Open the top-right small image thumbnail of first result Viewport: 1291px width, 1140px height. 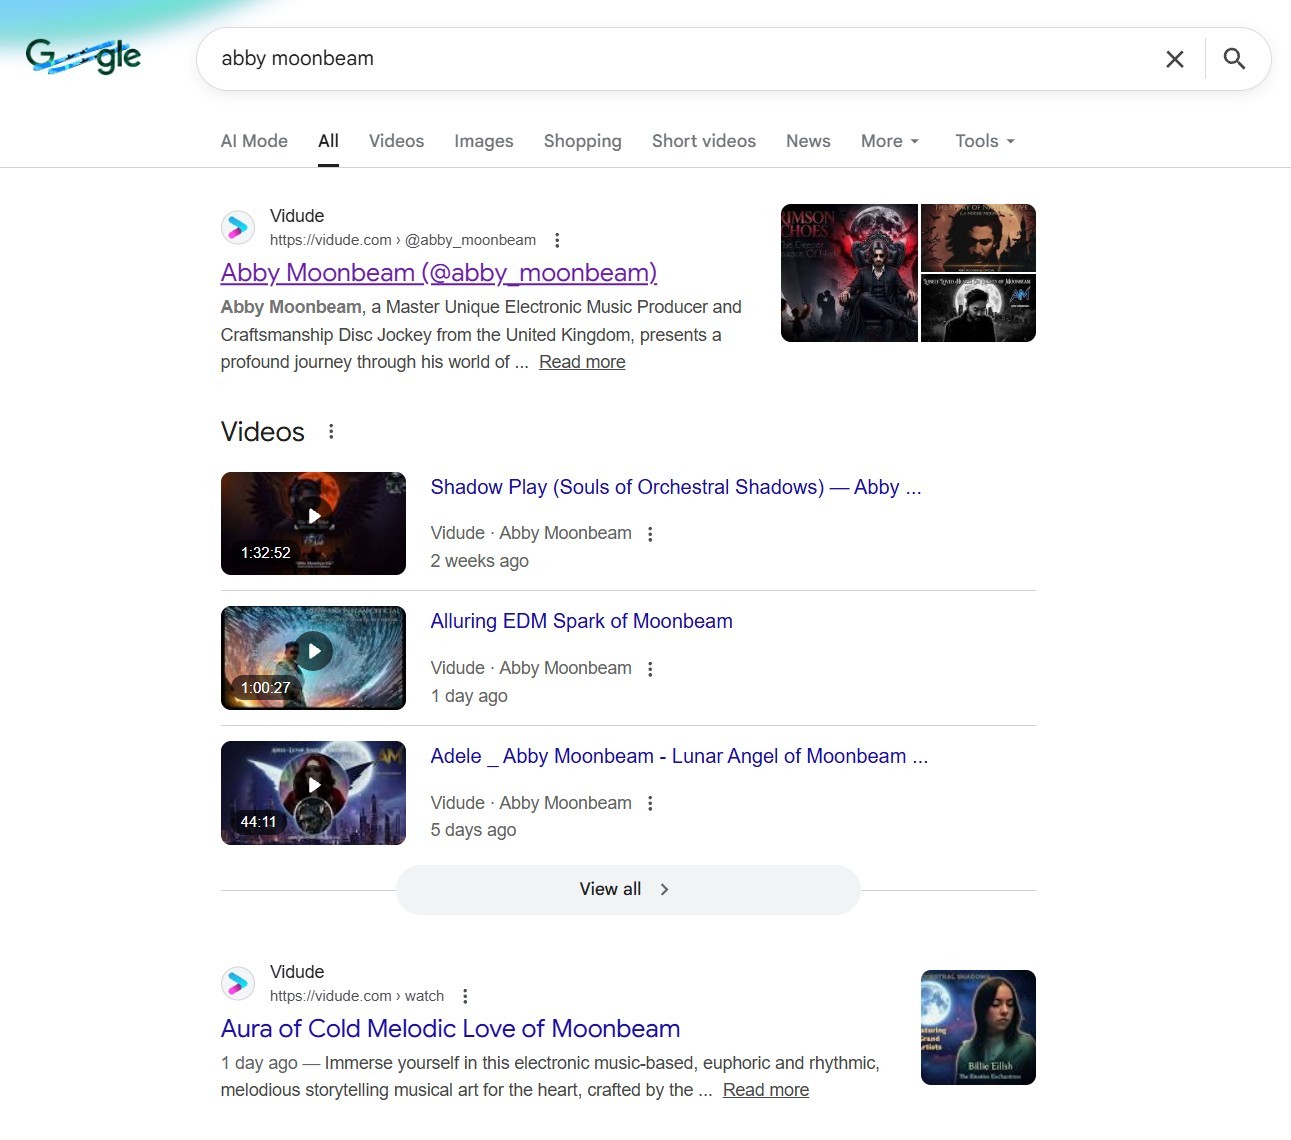[x=978, y=238]
